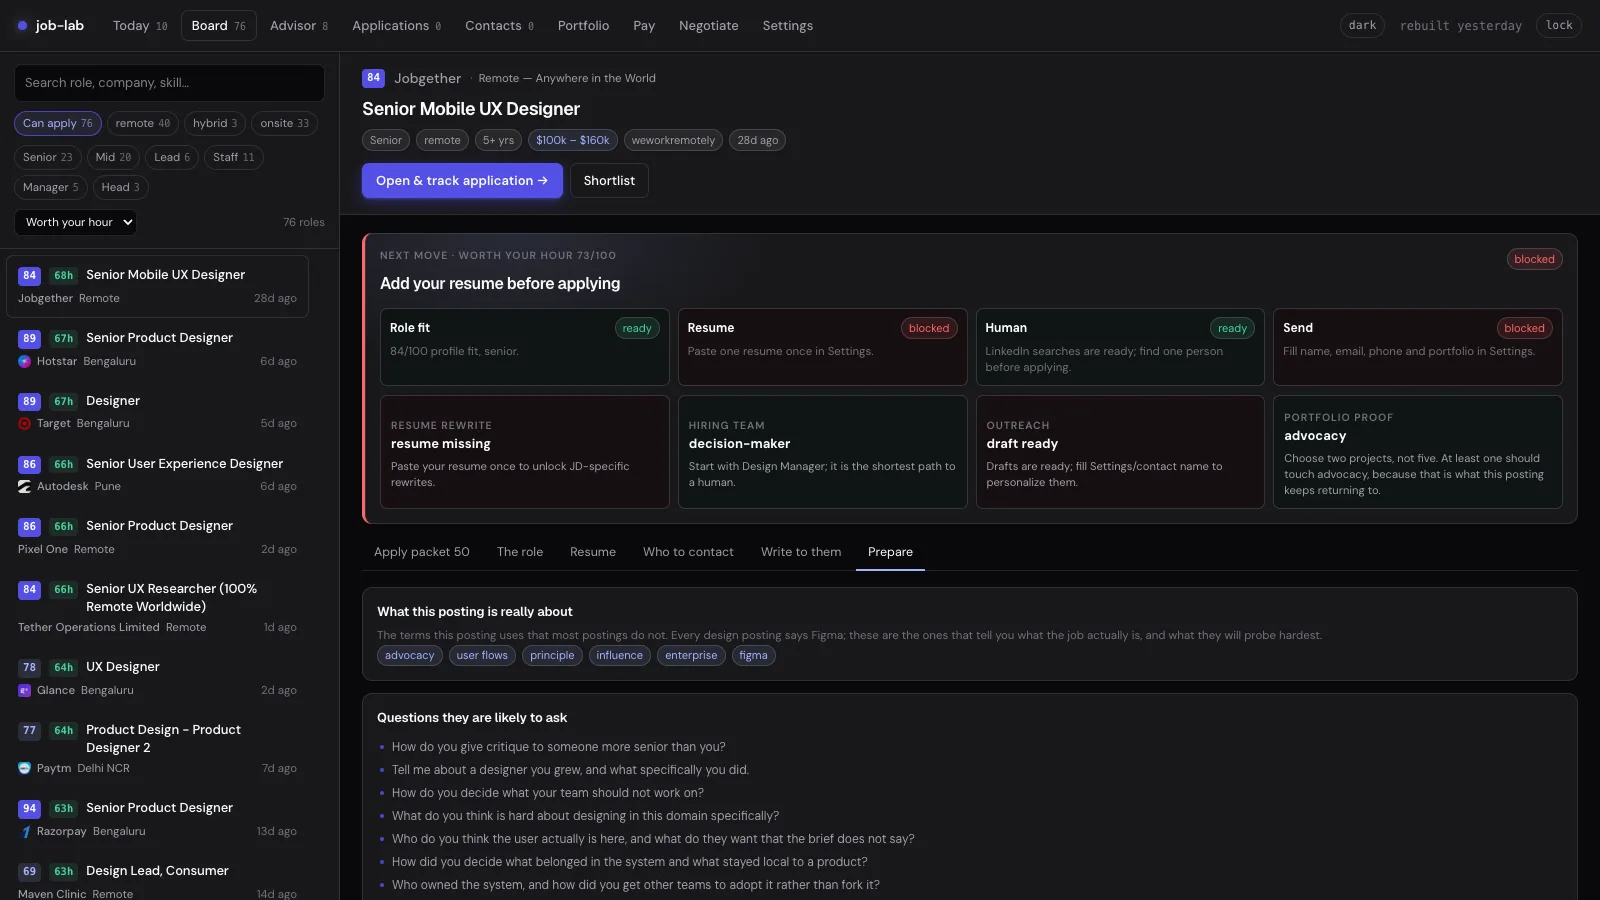The width and height of the screenshot is (1600, 900).
Task: Switch to the Write to them tab
Action: [x=801, y=552]
